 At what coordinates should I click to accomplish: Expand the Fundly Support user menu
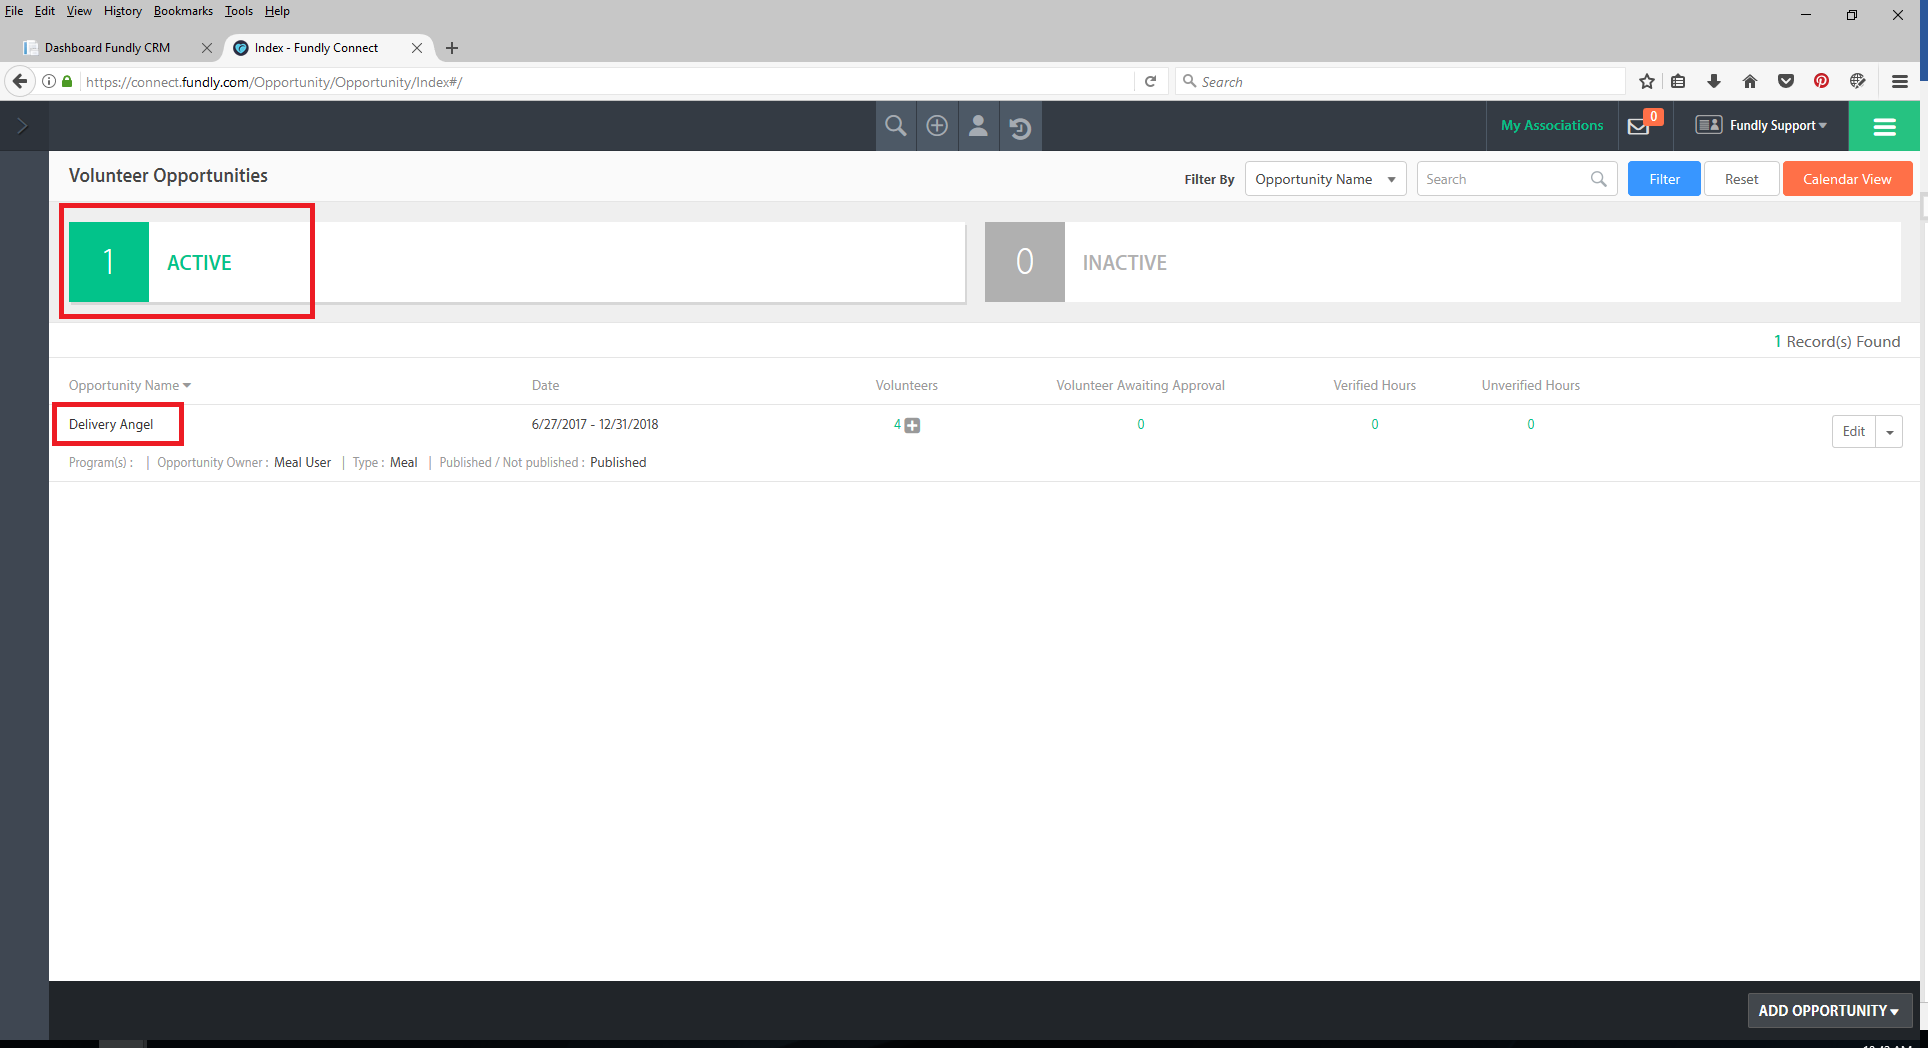(x=1762, y=126)
